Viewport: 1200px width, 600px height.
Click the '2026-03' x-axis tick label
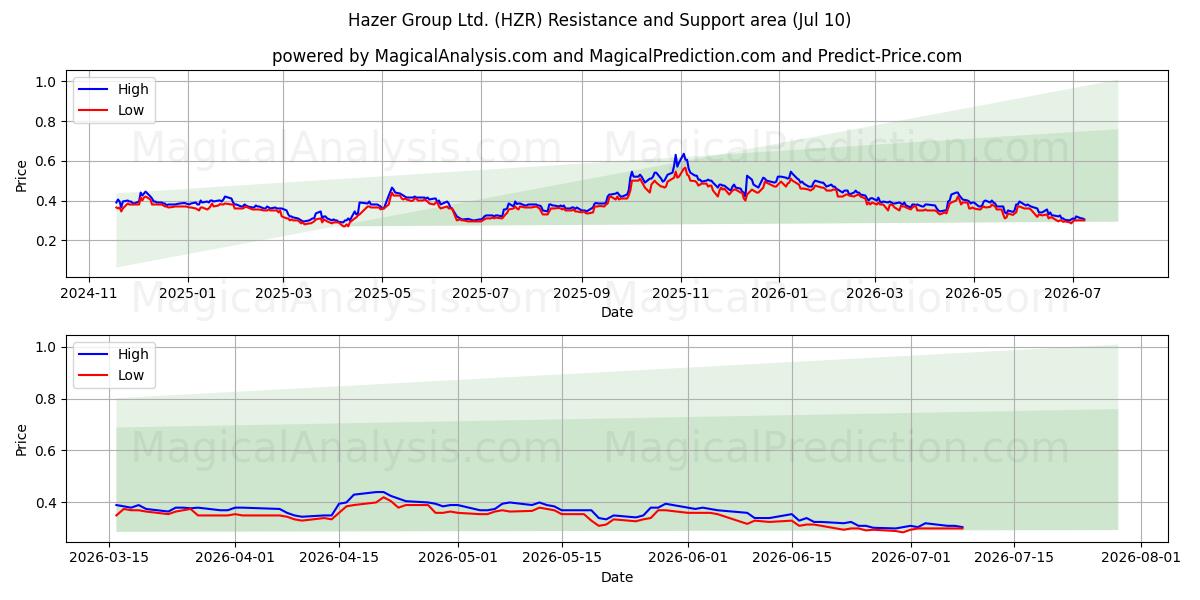point(875,293)
